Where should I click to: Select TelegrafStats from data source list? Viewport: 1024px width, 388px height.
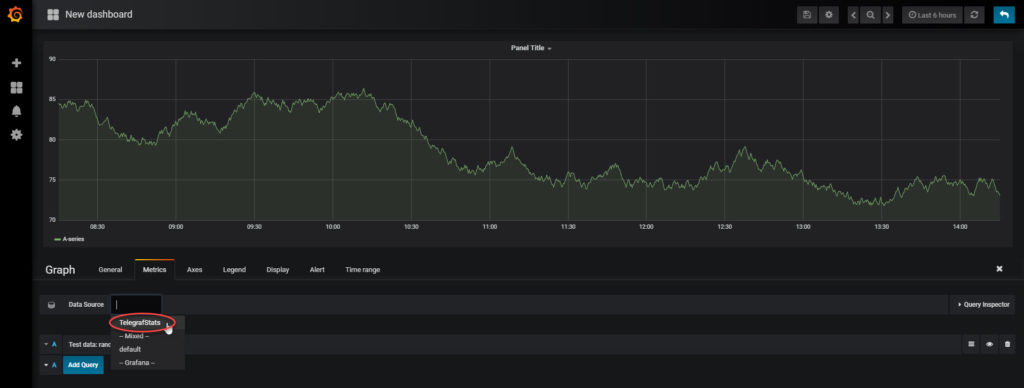140,323
